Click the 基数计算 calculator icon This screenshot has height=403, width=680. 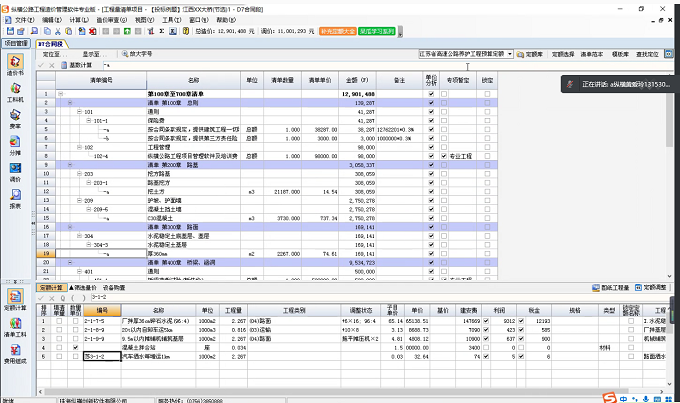click(64, 65)
